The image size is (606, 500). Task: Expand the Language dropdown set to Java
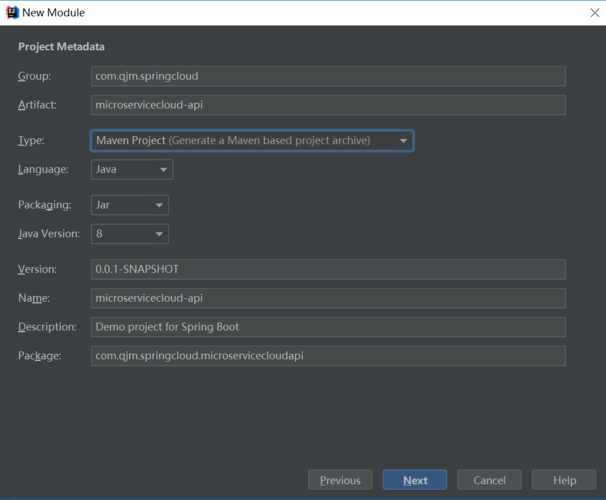[131, 170]
